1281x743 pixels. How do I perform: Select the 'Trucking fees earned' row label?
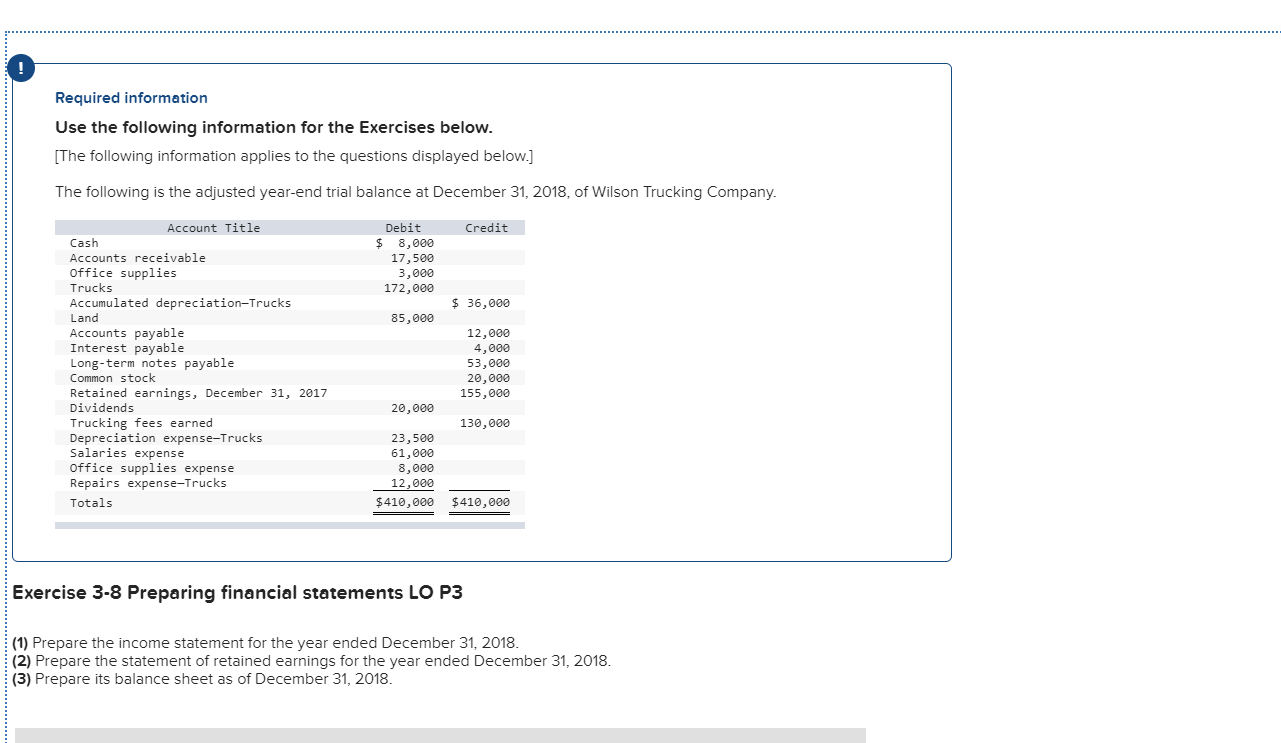pyautogui.click(x=141, y=423)
